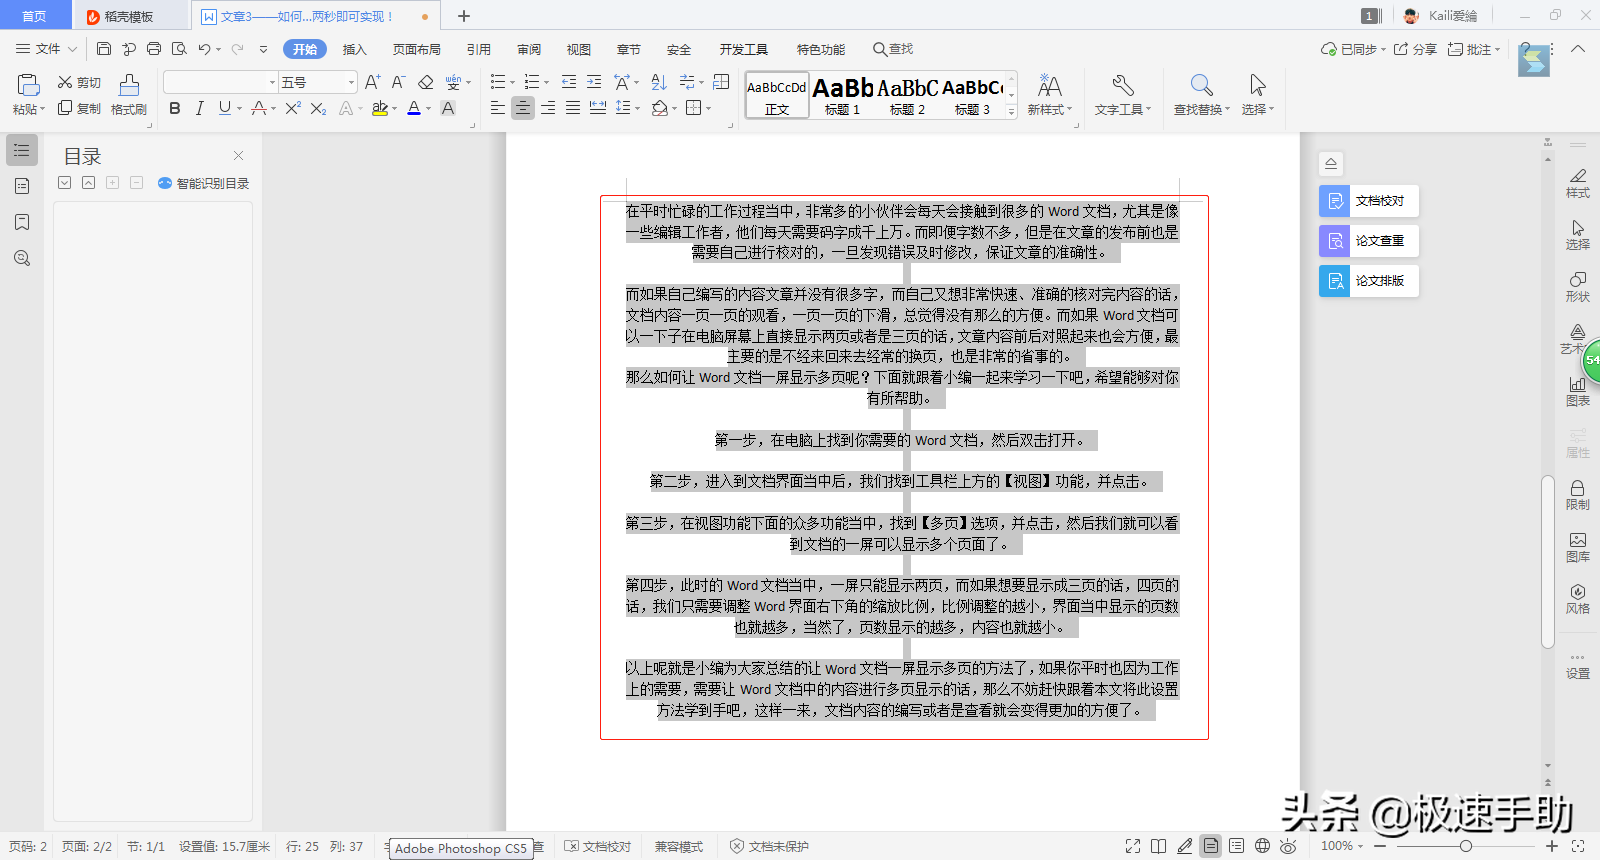Apply blue font color swatch
Screen dimensions: 1600x860
coord(414,108)
